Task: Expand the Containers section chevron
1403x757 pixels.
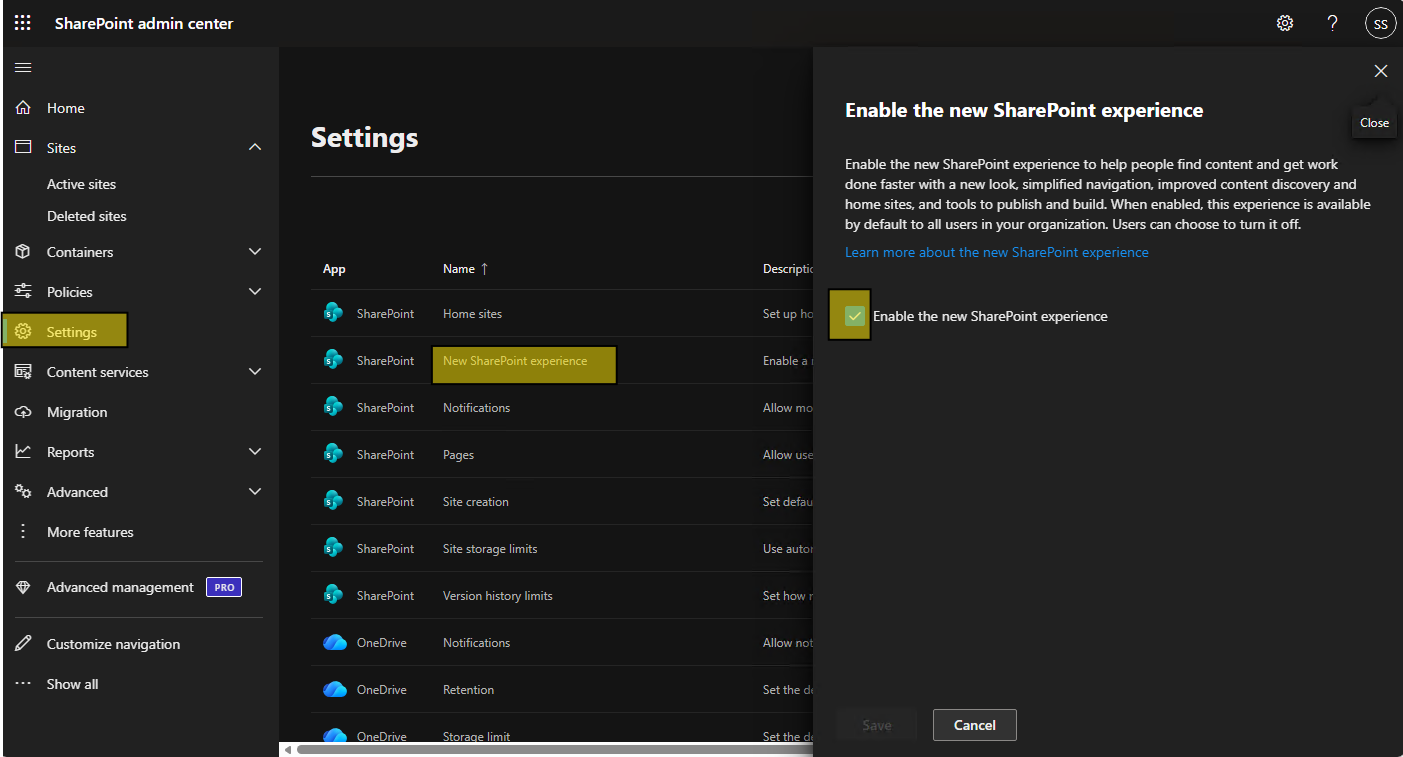Action: [x=255, y=252]
